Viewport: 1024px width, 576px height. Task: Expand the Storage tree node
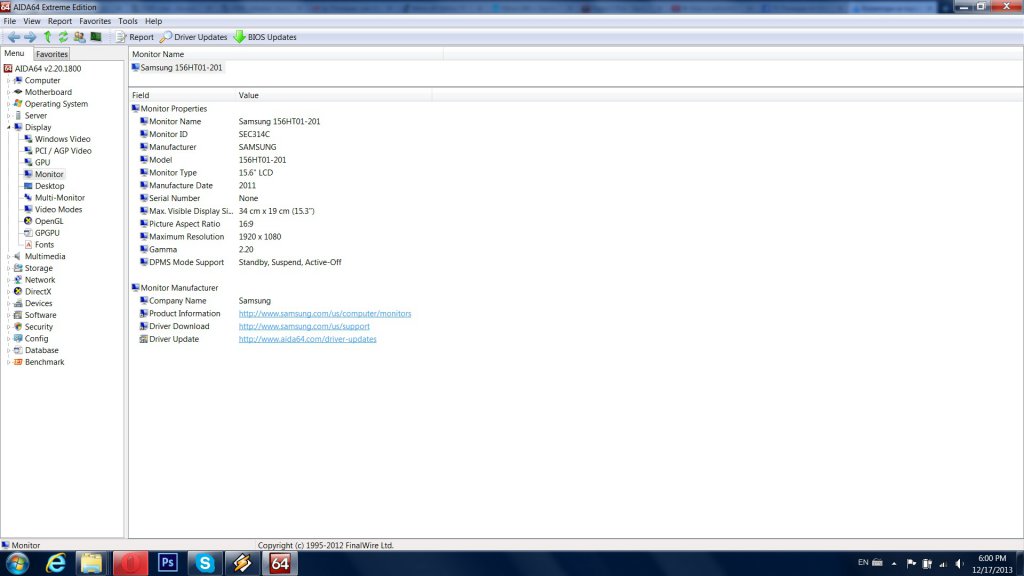tap(8, 268)
